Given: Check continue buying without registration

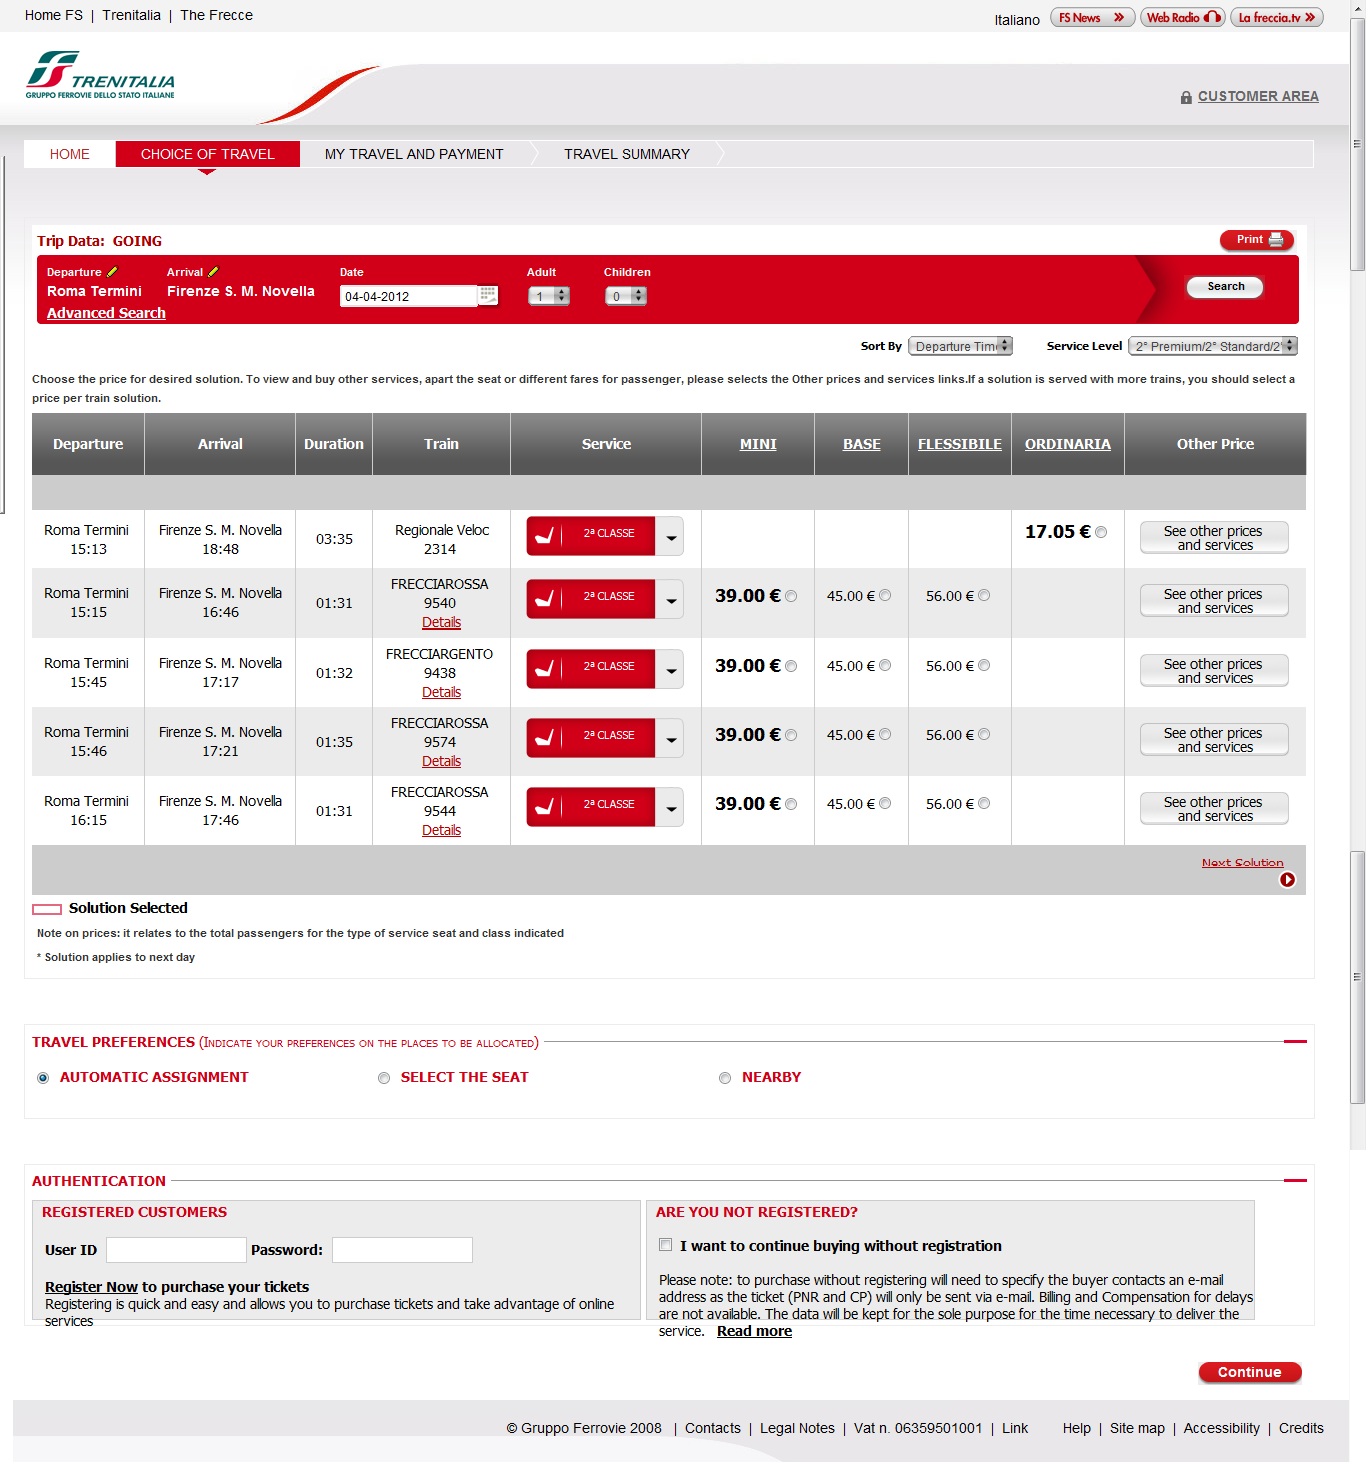Looking at the screenshot, I should [666, 1245].
